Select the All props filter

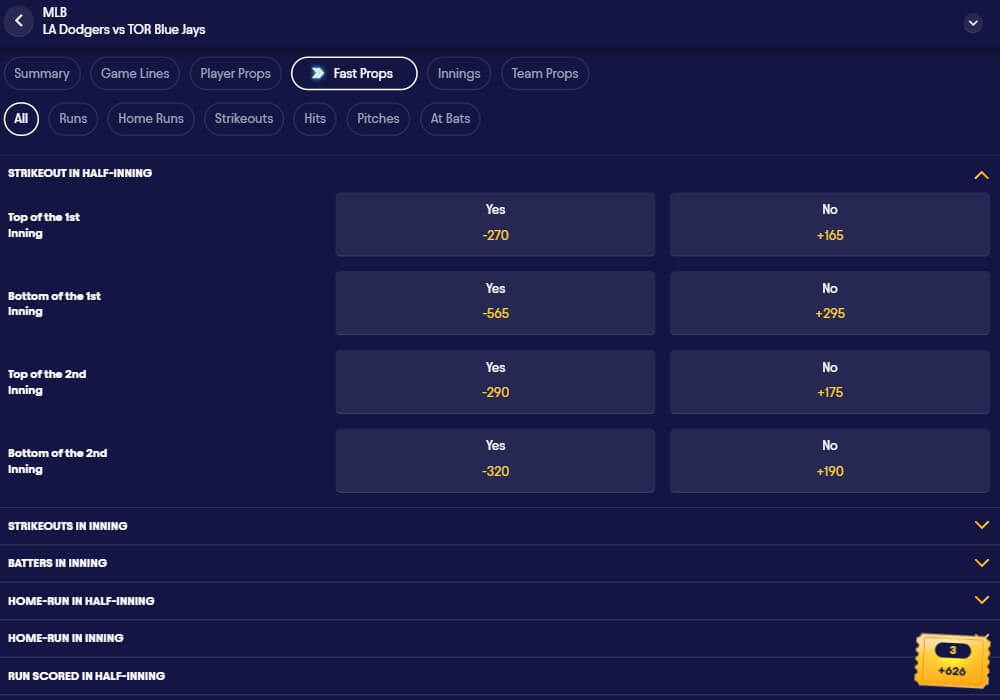click(x=21, y=118)
